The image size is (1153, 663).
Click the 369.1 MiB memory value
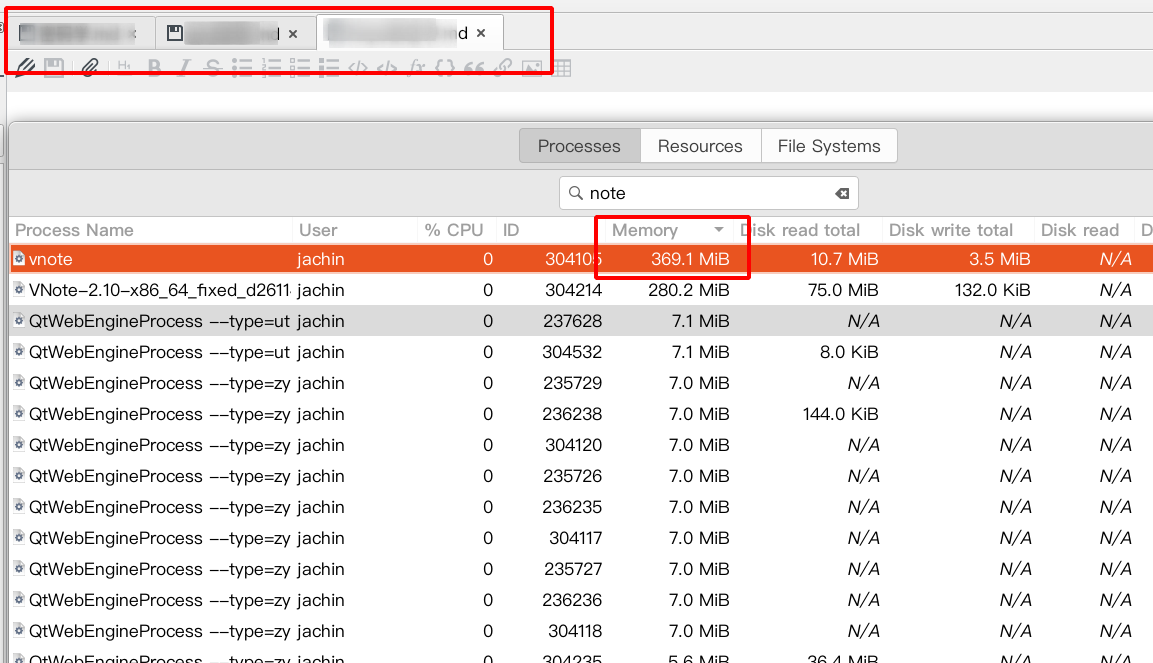coord(690,259)
